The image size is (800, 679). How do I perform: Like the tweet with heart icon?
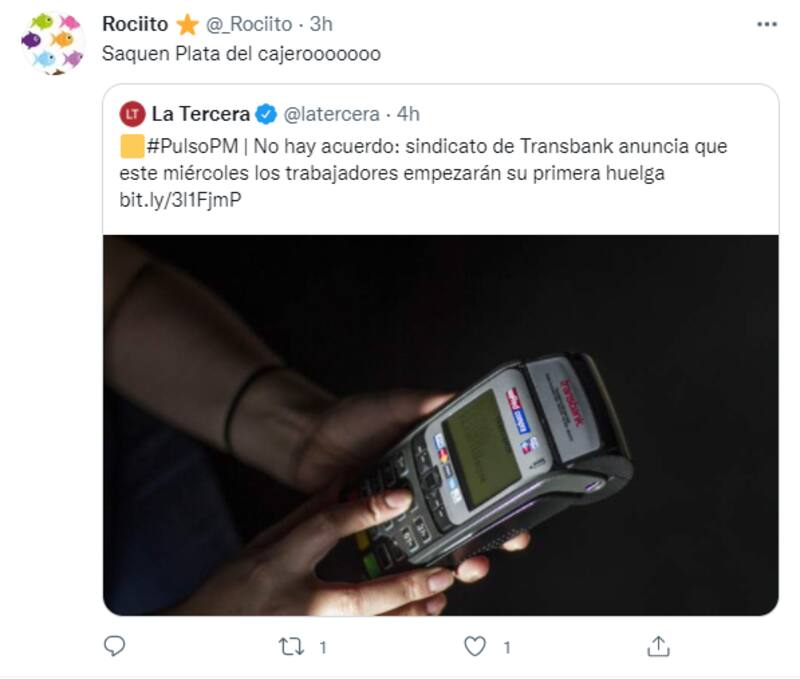[474, 646]
